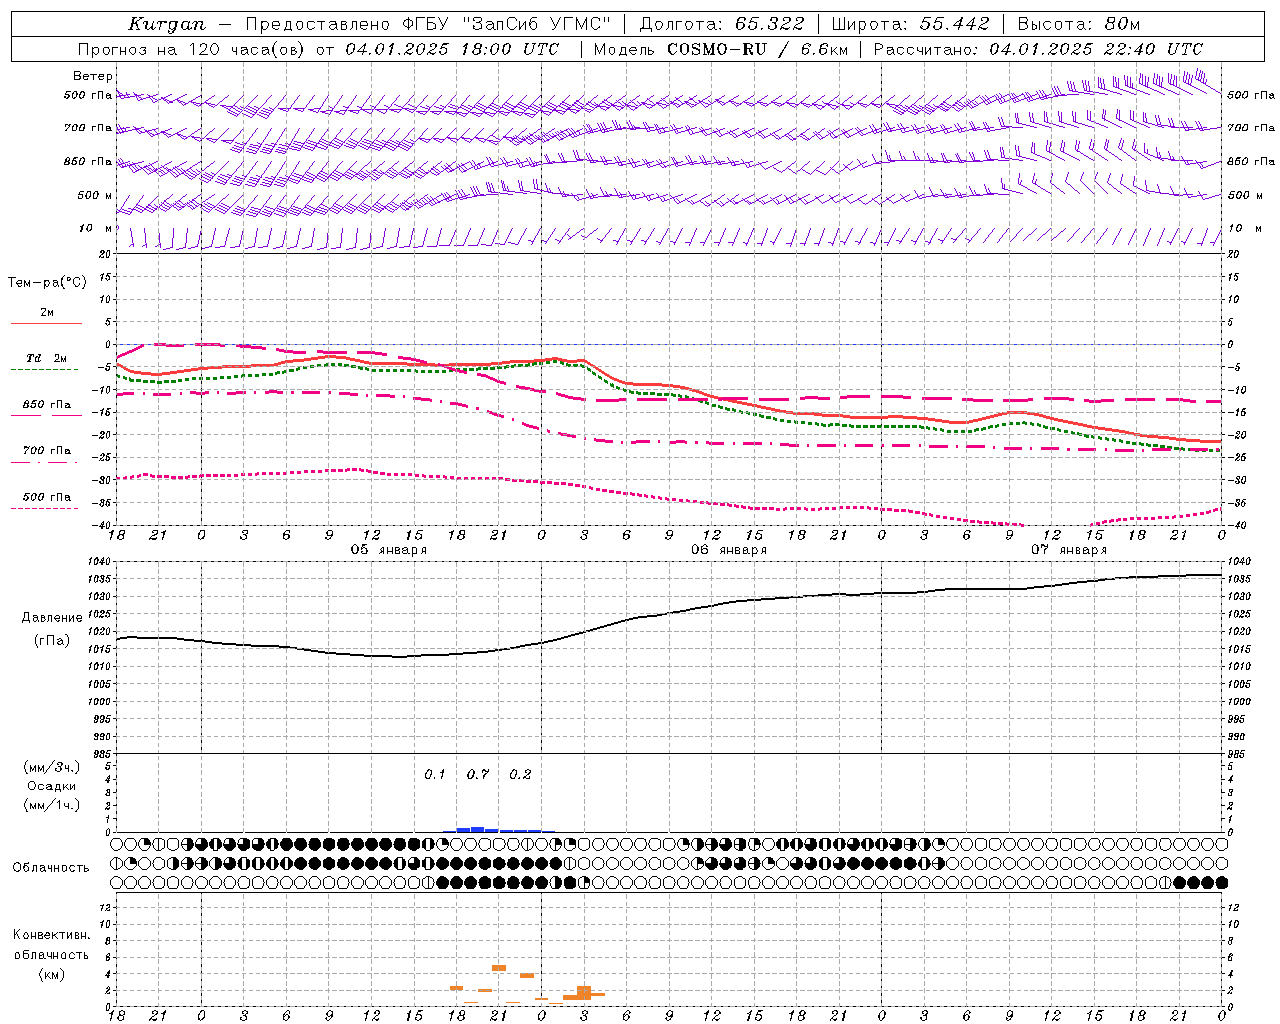Click the "0.1" precipitation amount value

pos(435,775)
